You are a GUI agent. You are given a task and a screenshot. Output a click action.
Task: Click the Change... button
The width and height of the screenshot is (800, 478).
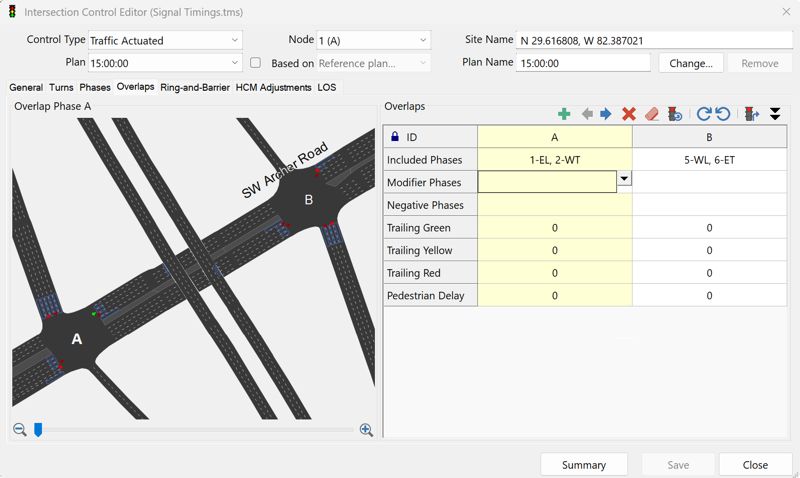pos(691,63)
